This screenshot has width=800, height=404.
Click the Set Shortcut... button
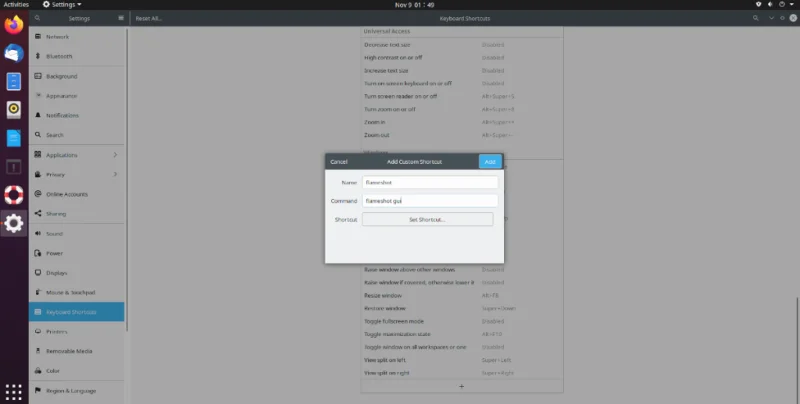428,219
